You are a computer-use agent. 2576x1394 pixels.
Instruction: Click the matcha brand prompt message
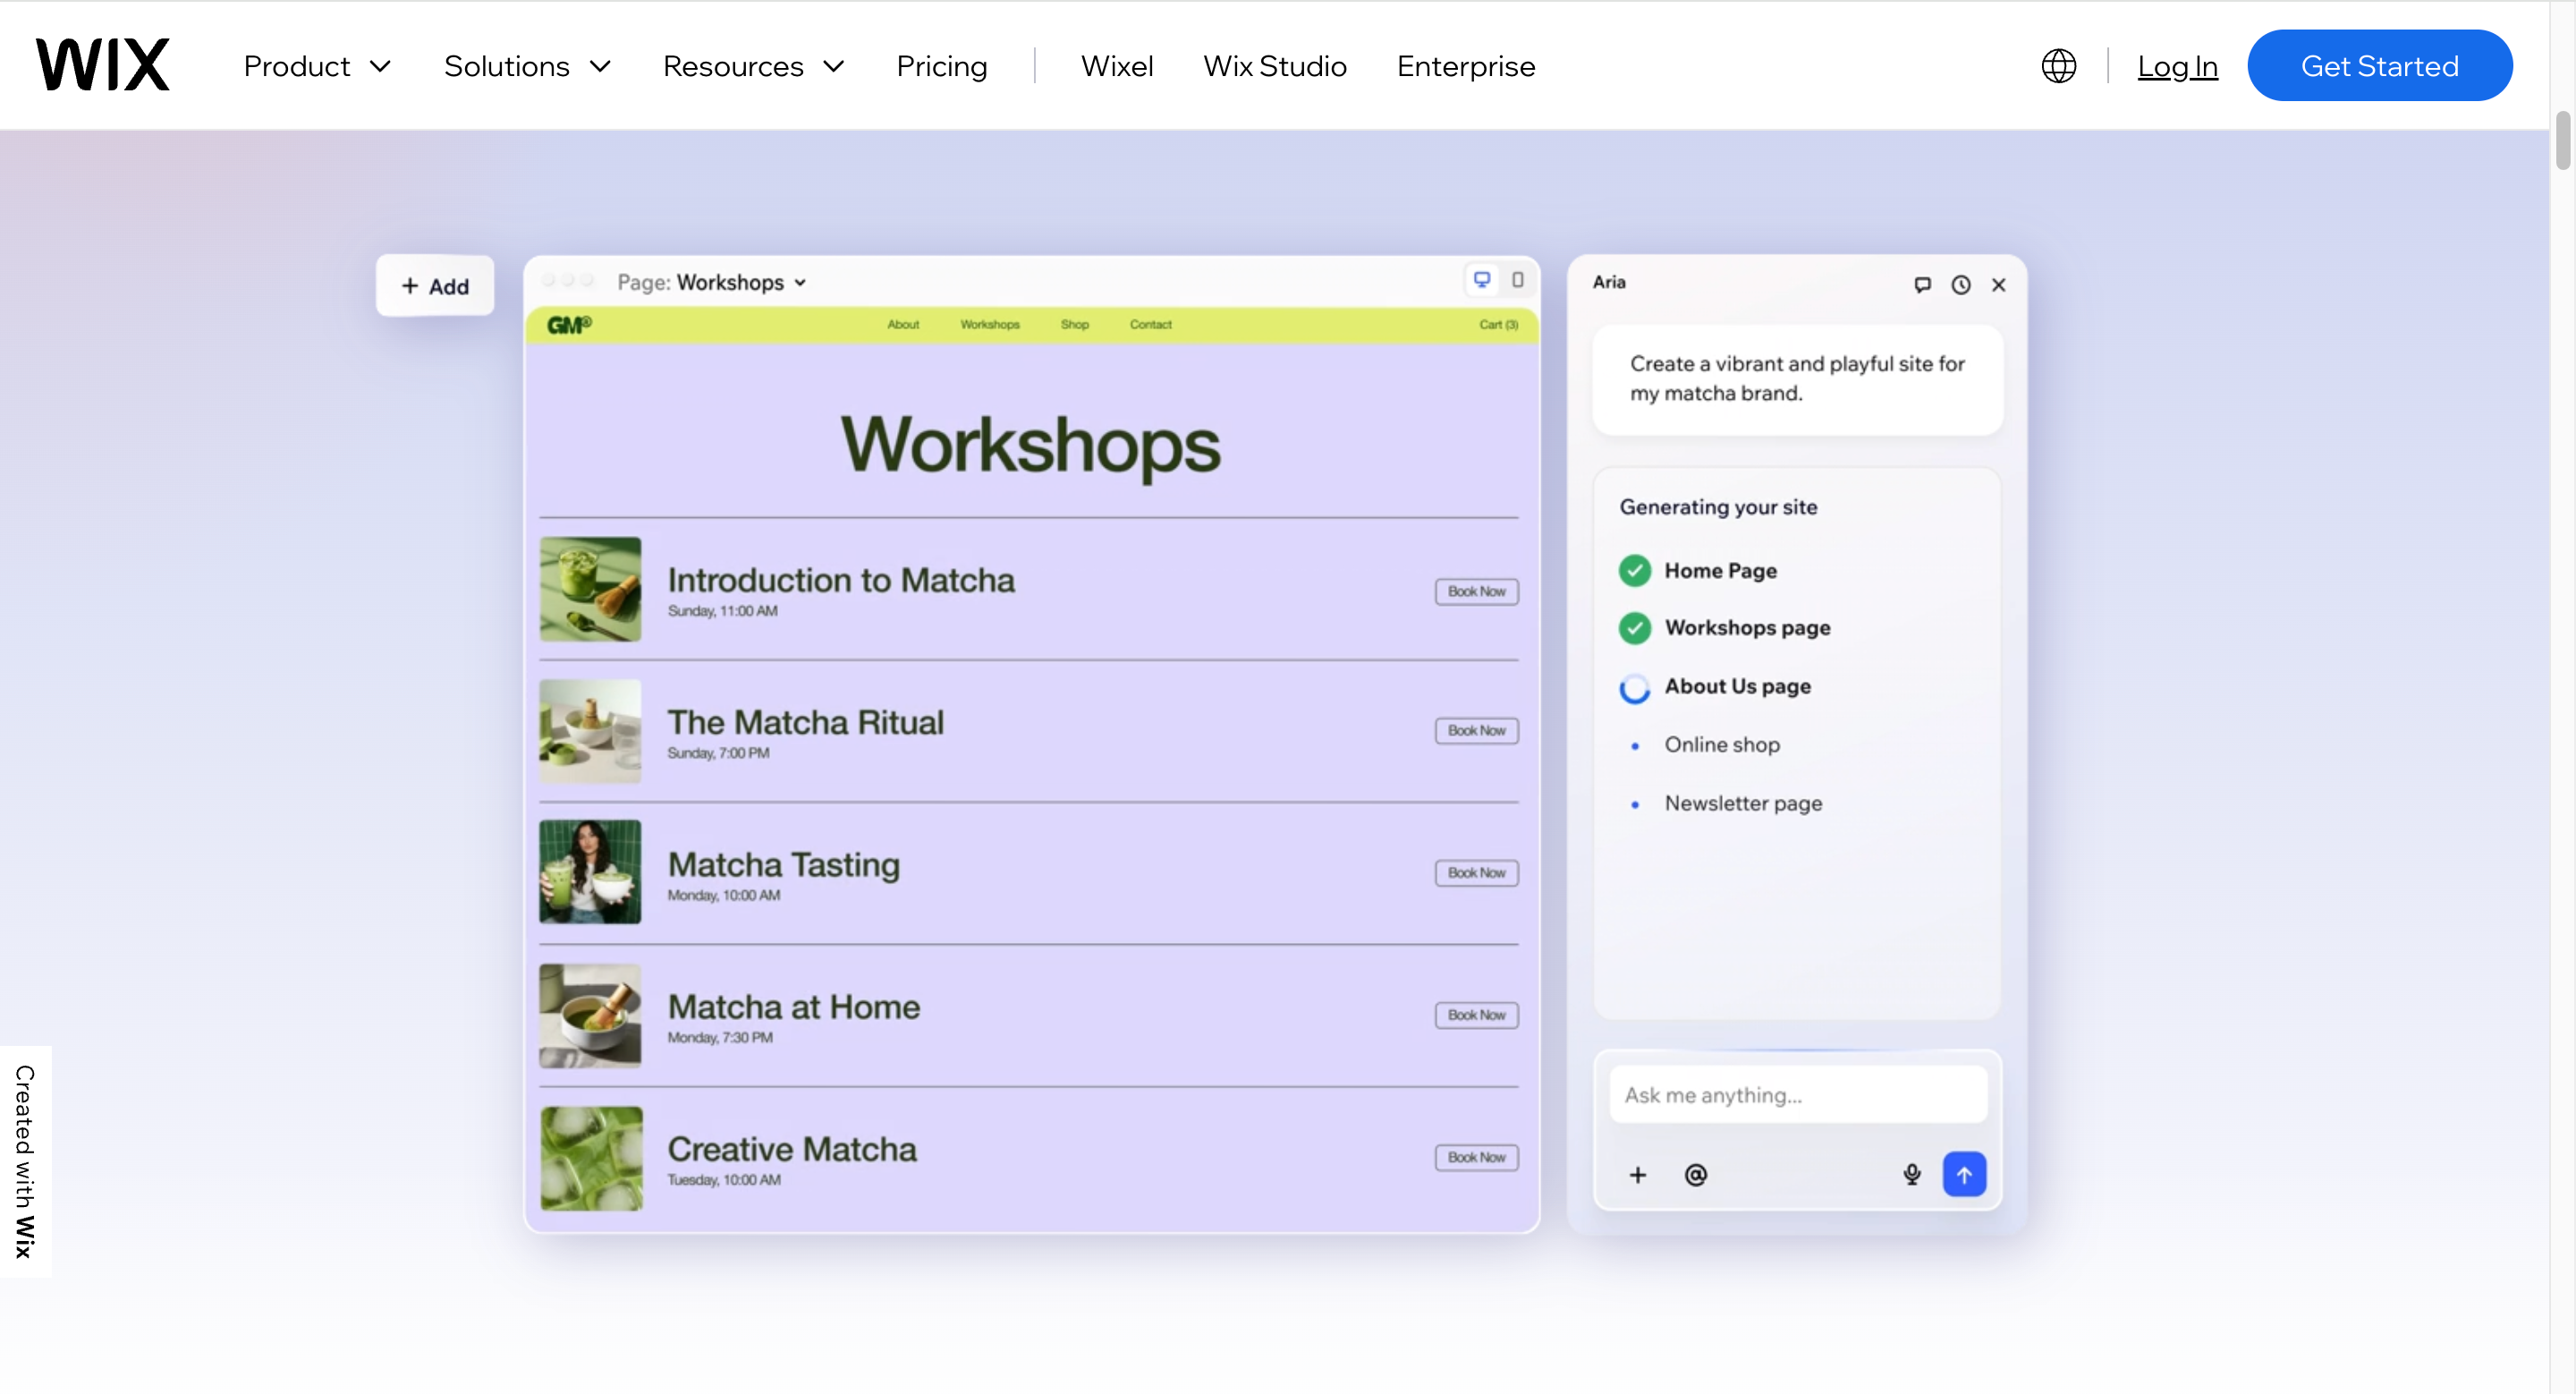pos(1797,378)
